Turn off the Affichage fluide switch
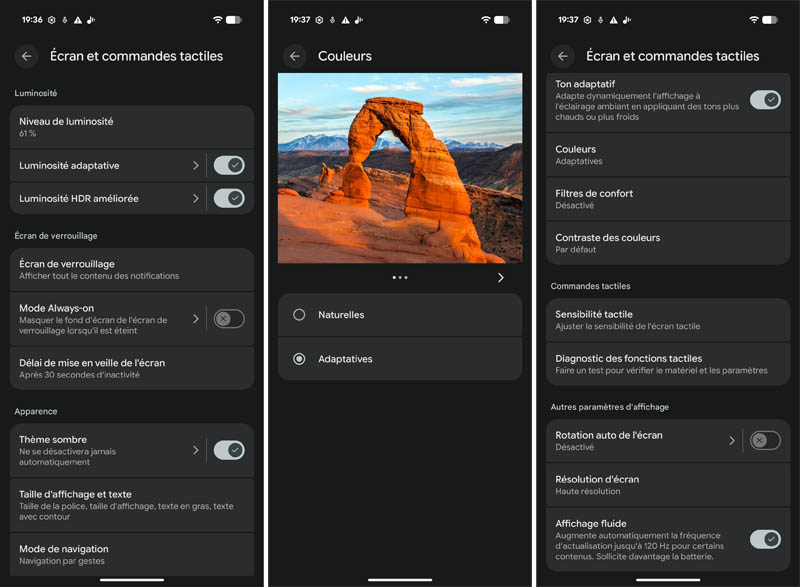800x587 pixels. 765,540
